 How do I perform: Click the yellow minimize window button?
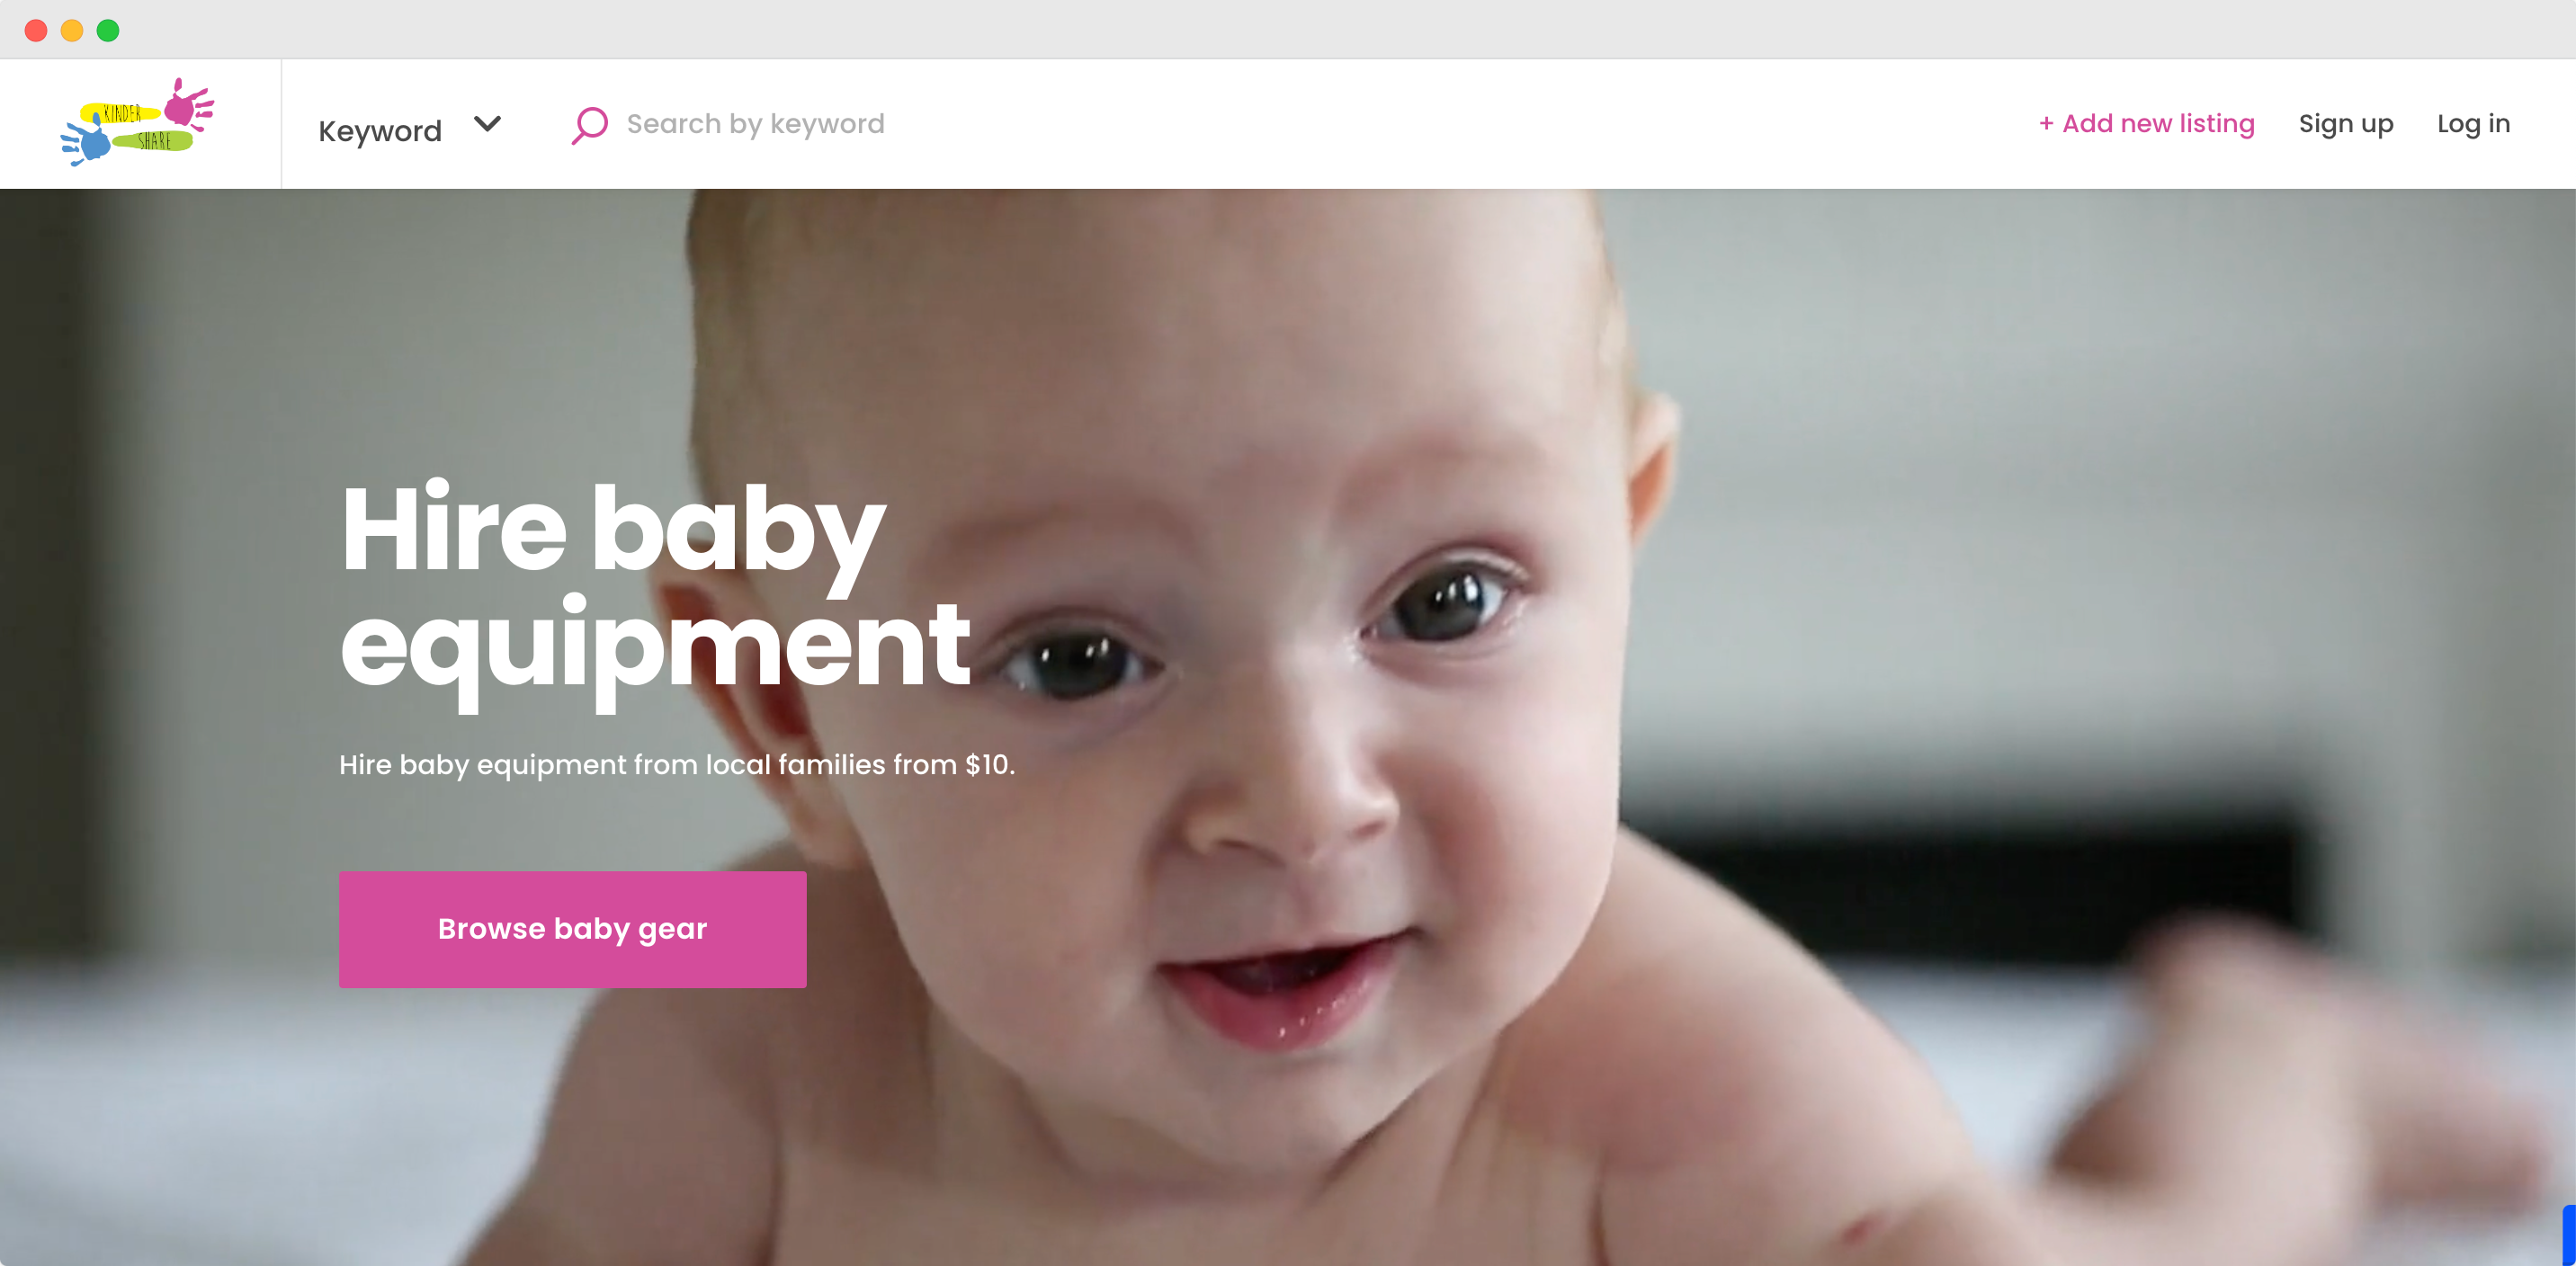tap(72, 31)
